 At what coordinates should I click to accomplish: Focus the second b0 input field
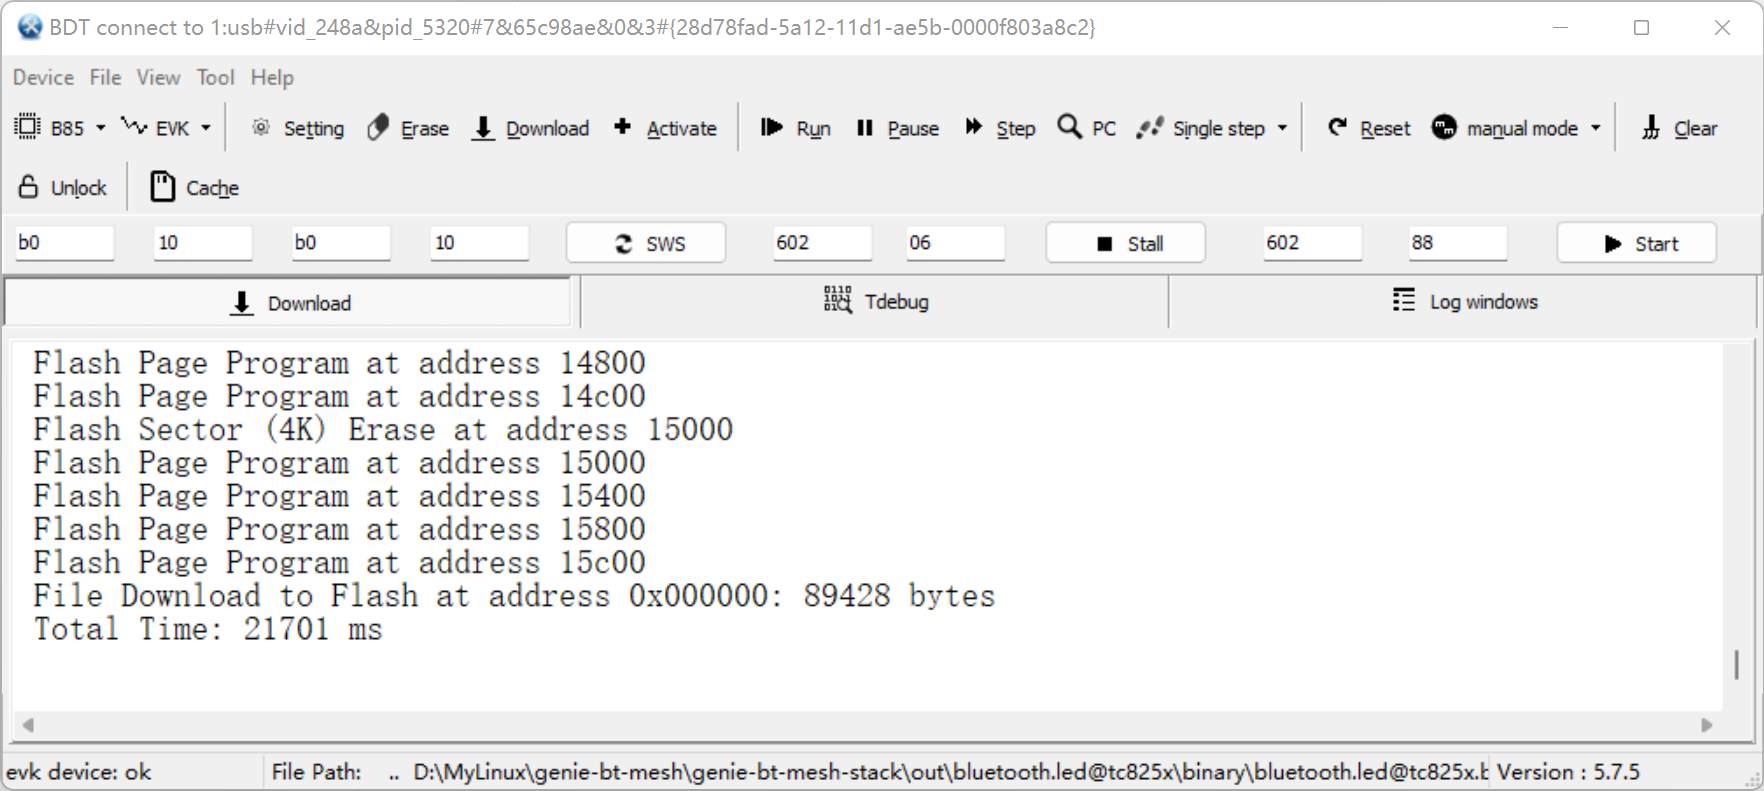pyautogui.click(x=340, y=243)
